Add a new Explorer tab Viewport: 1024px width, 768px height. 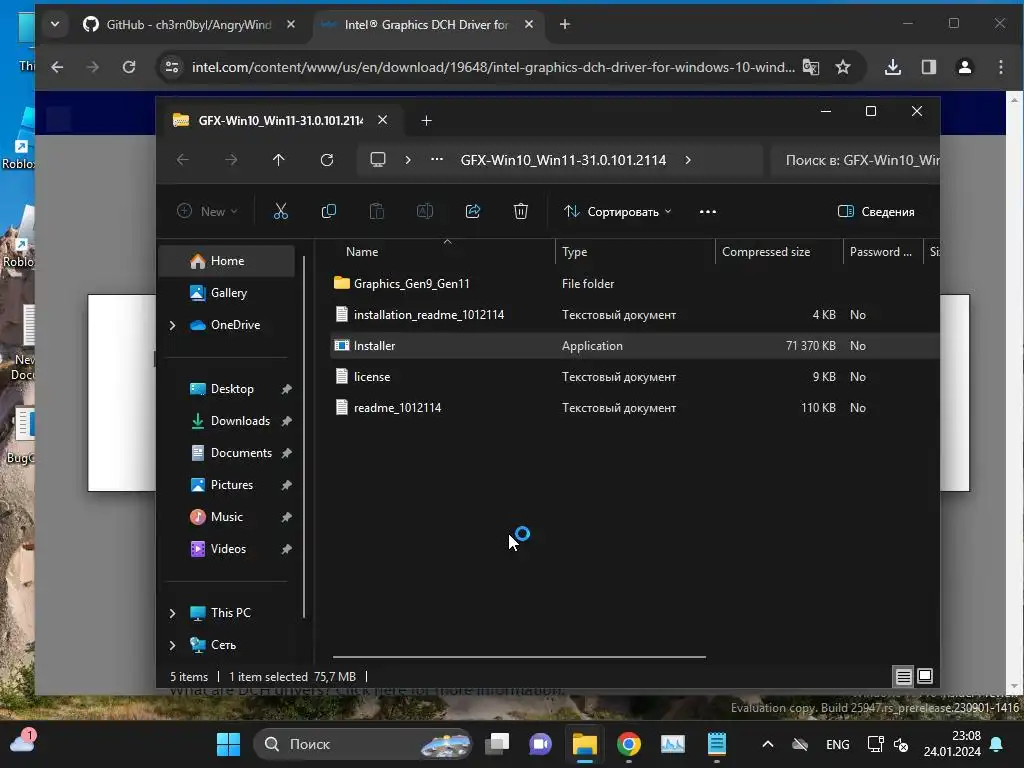click(426, 120)
